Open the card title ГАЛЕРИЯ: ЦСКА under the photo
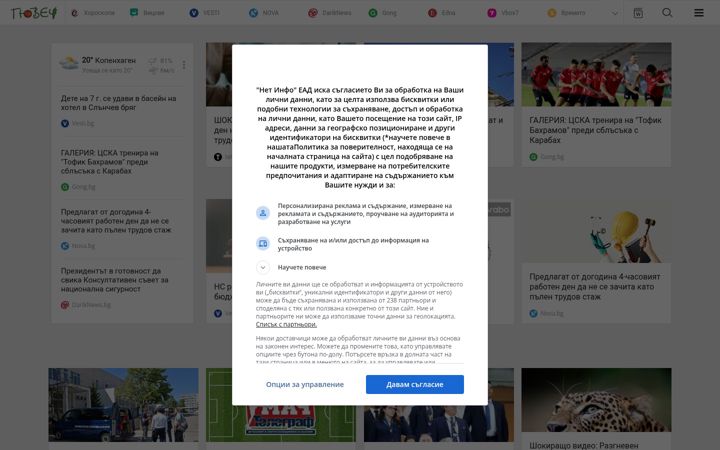Viewport: 720px width, 450px height. coord(595,130)
